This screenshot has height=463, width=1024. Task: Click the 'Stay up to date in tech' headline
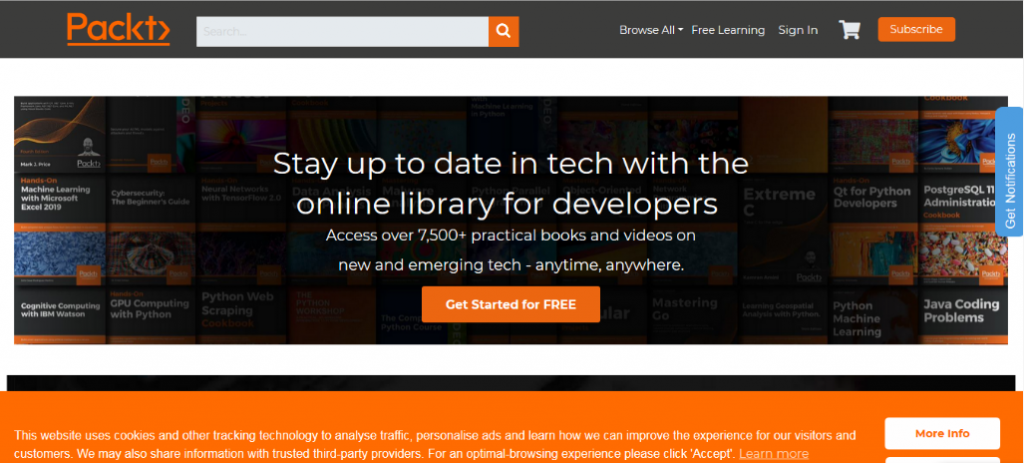511,184
